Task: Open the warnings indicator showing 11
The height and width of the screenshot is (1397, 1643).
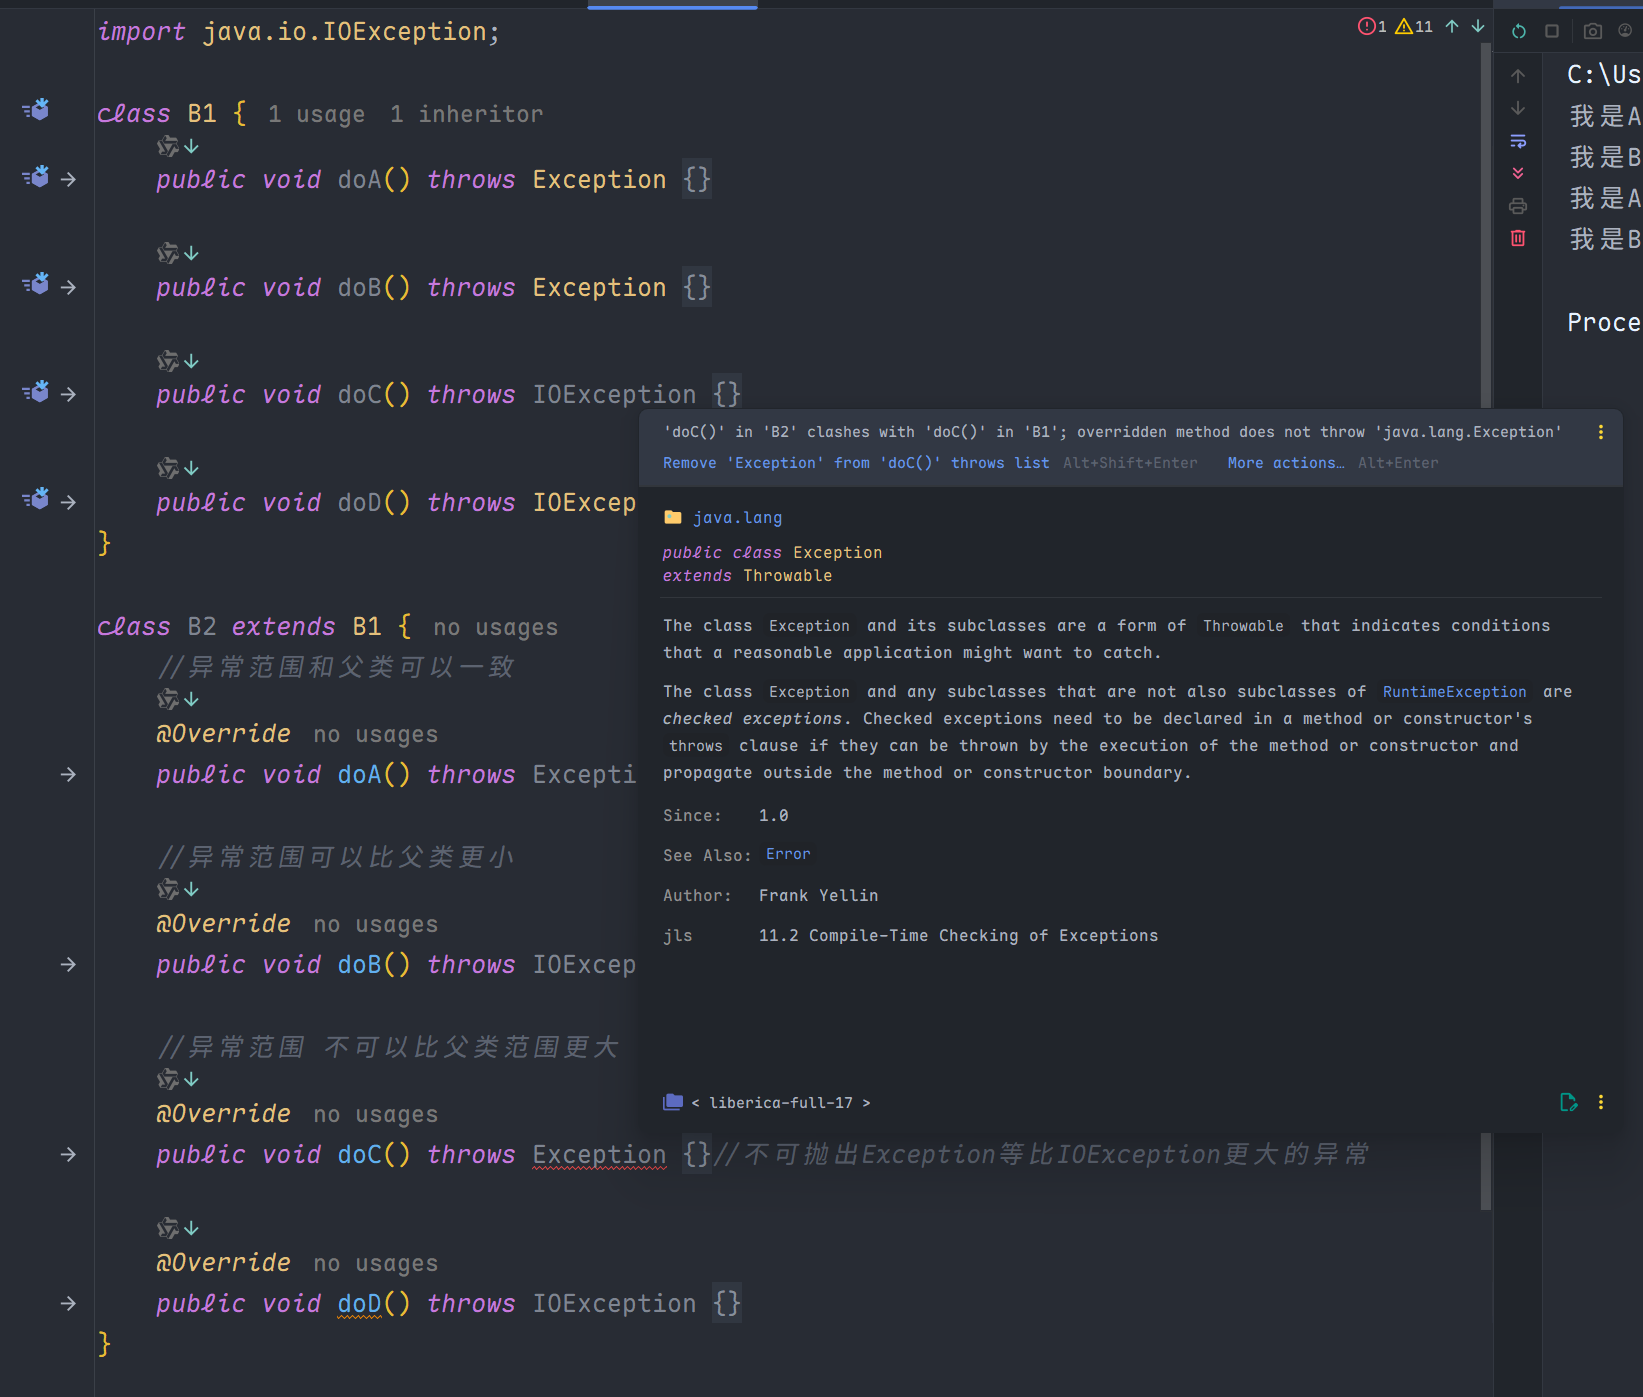Action: pos(1414,27)
